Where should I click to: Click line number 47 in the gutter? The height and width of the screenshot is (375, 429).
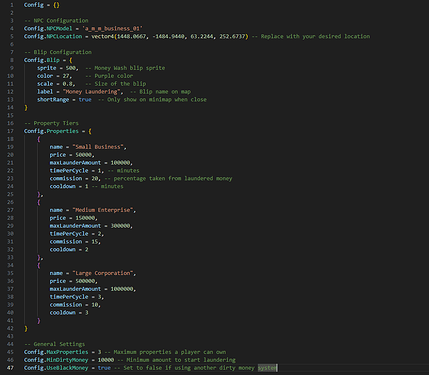11,368
